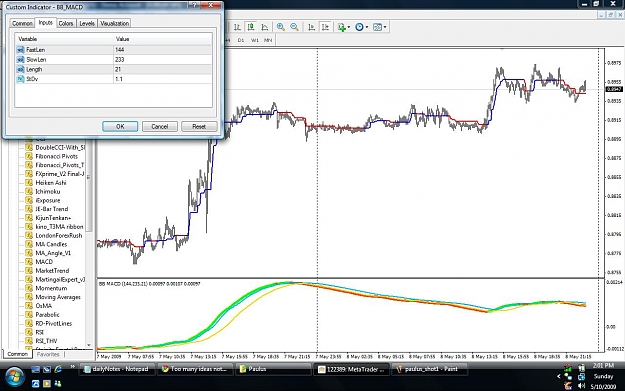This screenshot has width=625, height=391.
Task: Select MA_Angle_V1 indicator
Action: click(x=53, y=253)
